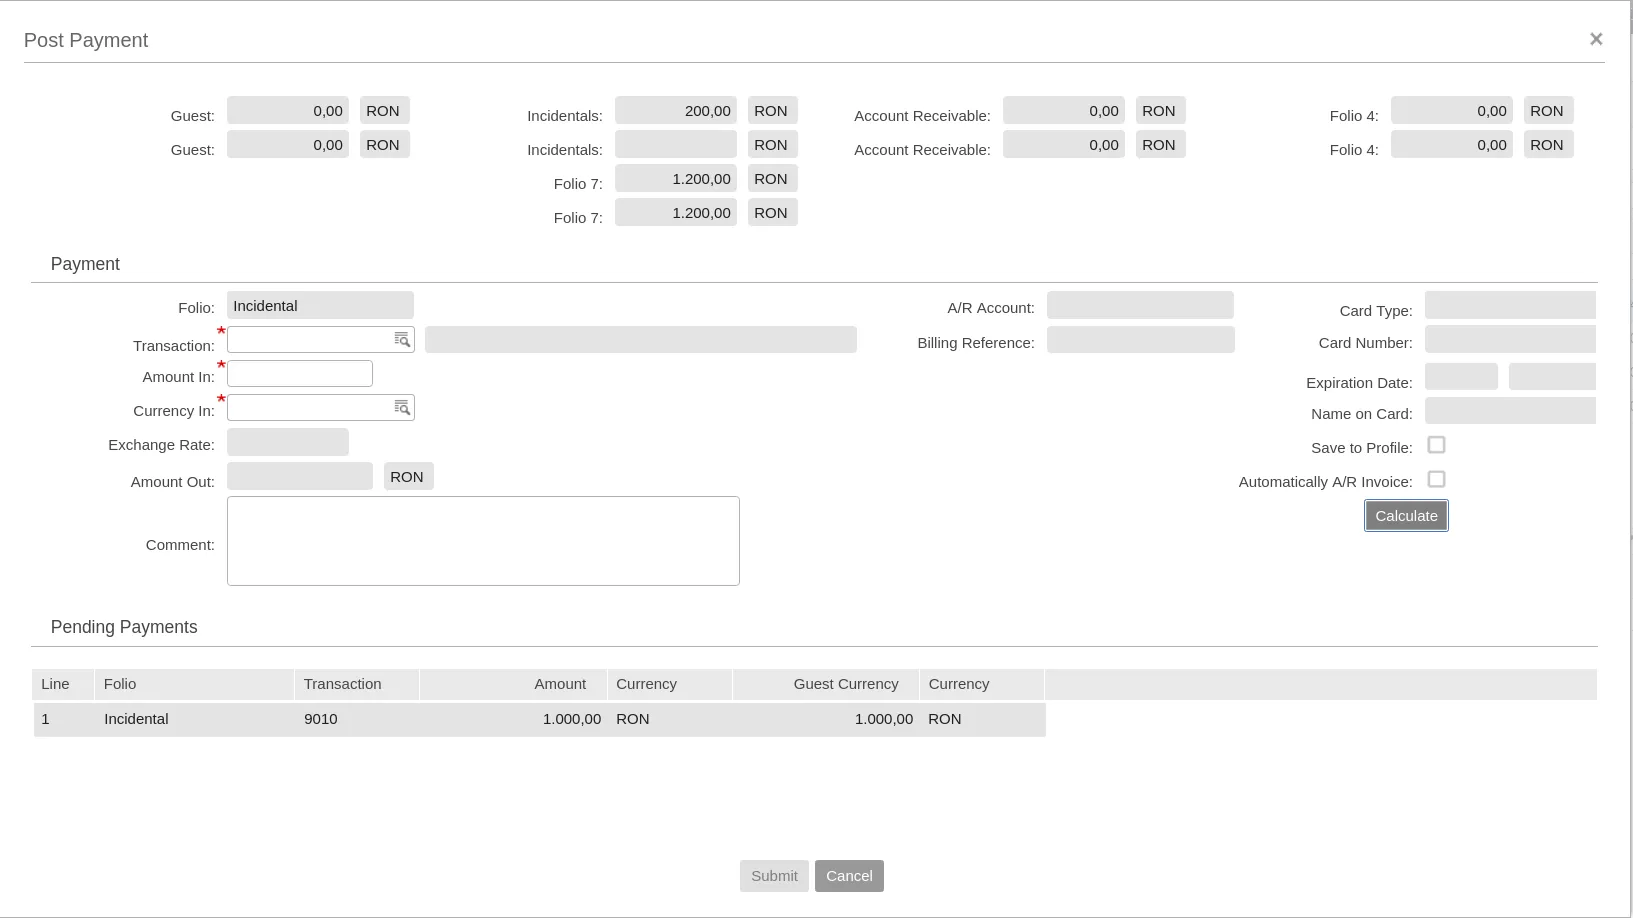
Task: Click the RON label beside Amount Out
Action: point(408,476)
